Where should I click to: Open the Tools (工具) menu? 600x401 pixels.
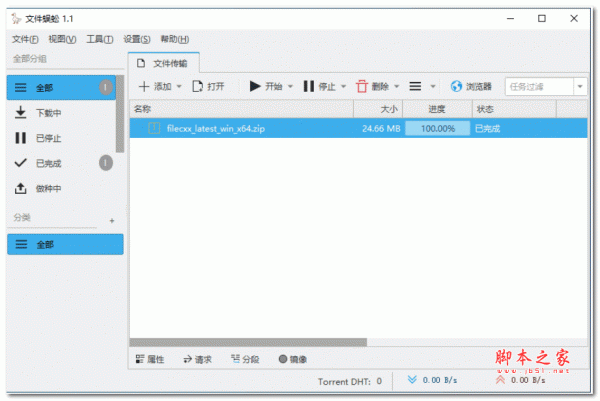pos(99,39)
